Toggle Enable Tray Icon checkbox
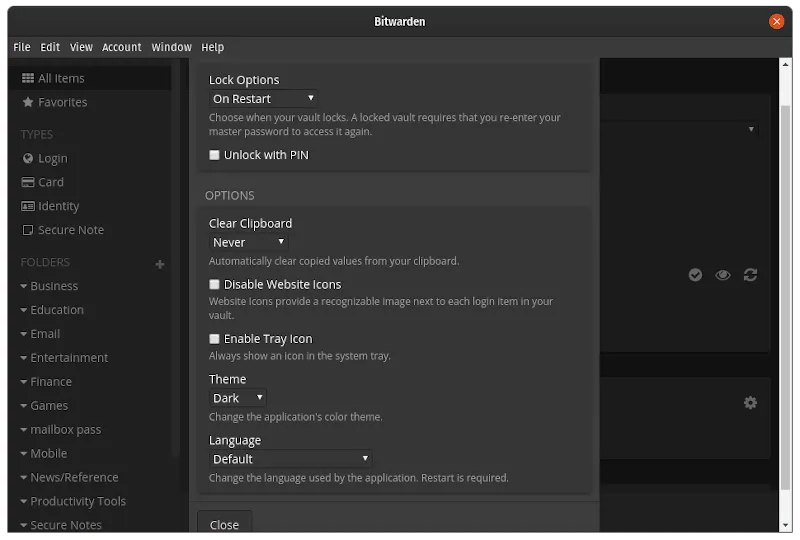The height and width of the screenshot is (540, 800). point(214,339)
